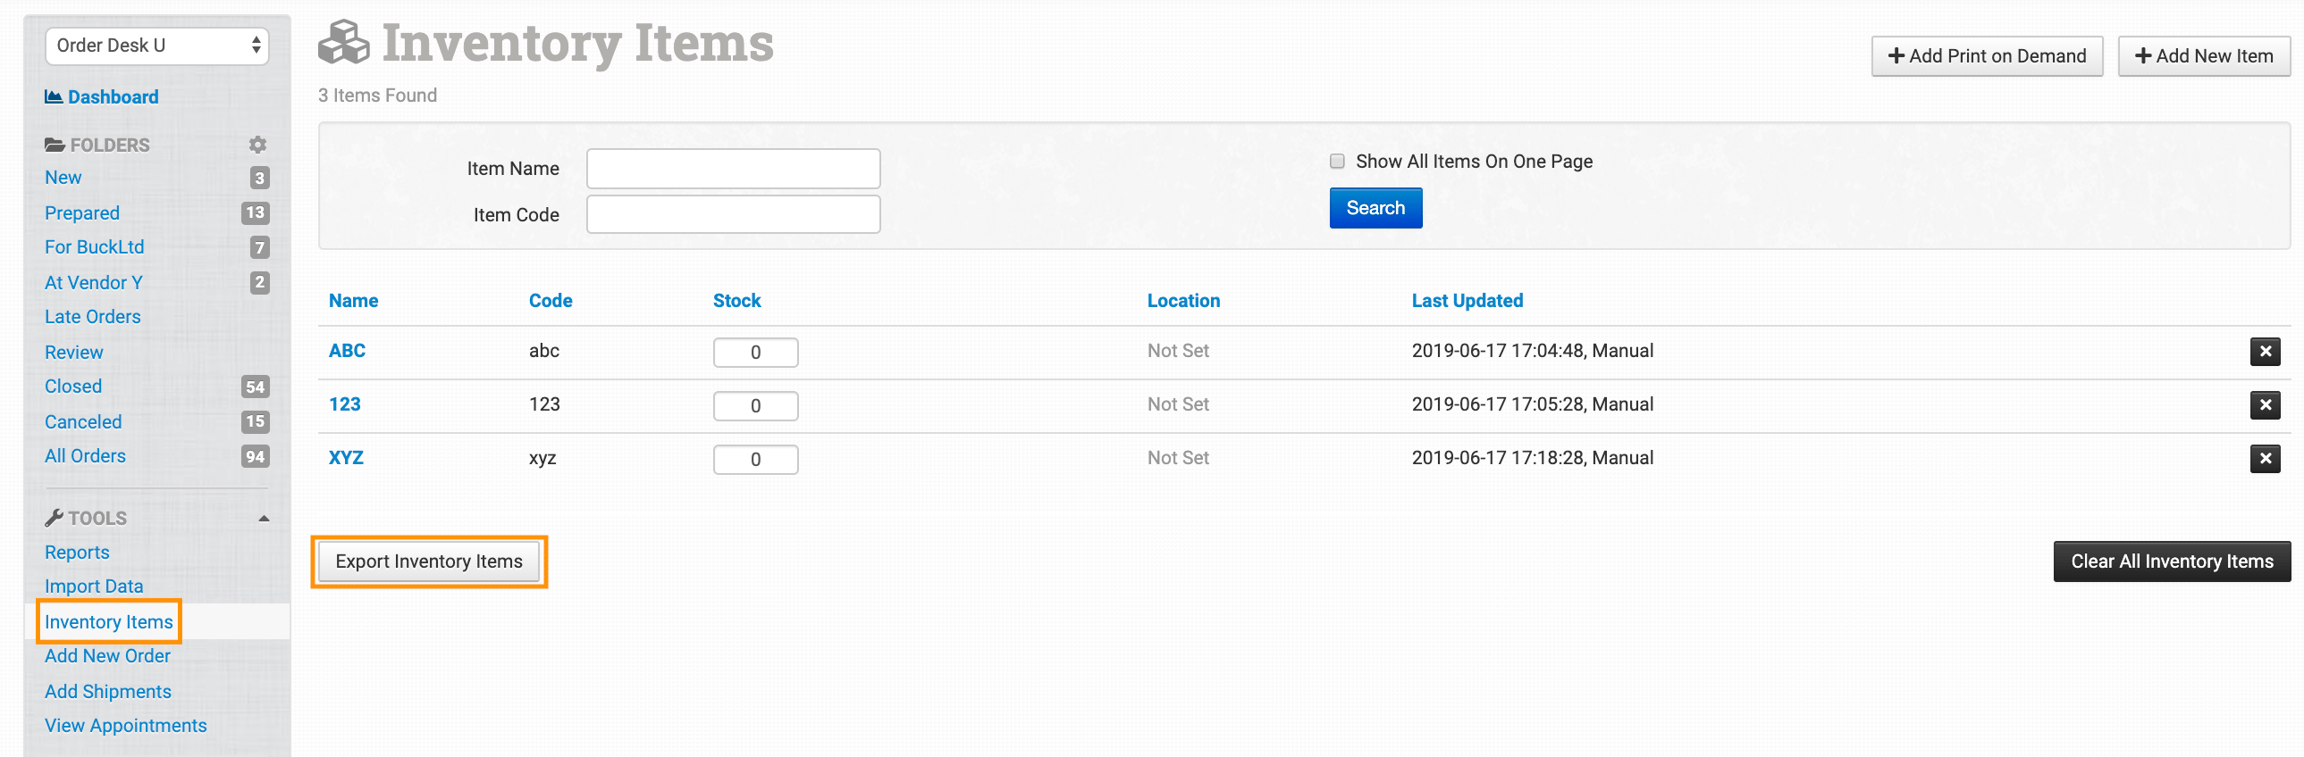Click the Dashboard chart icon
The image size is (2304, 757).
pos(54,97)
